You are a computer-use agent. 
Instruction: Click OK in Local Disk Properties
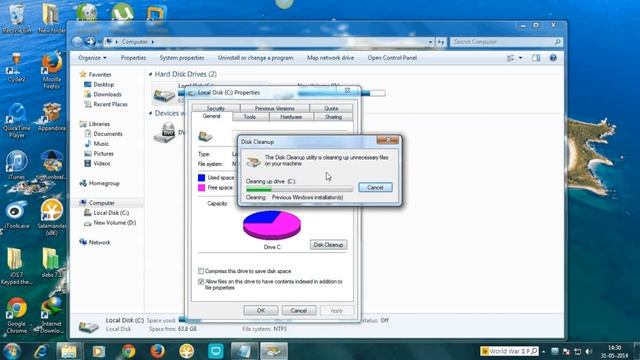pos(261,311)
